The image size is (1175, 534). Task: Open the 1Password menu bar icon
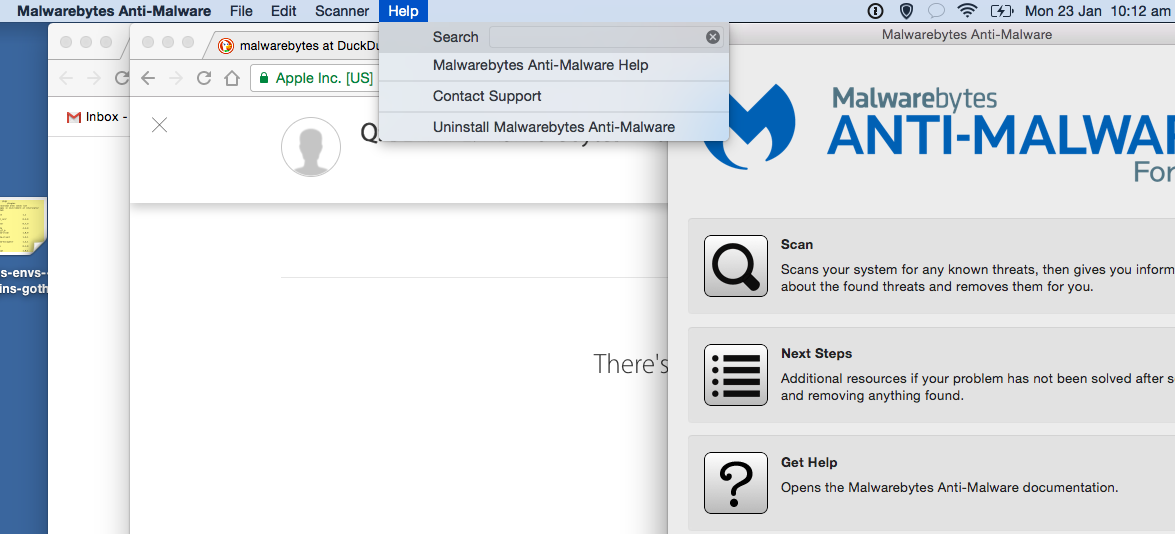(x=875, y=11)
